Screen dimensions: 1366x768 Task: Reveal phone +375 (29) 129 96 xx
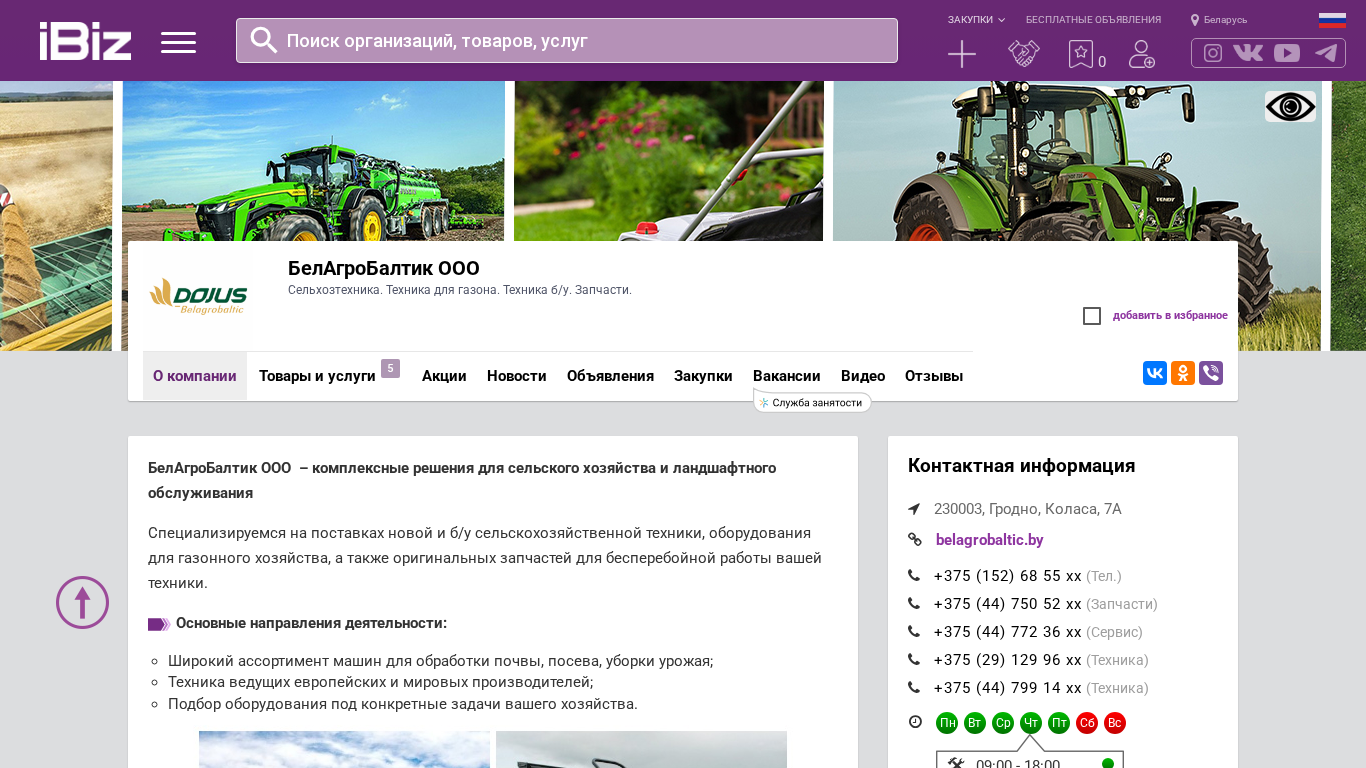(1008, 660)
